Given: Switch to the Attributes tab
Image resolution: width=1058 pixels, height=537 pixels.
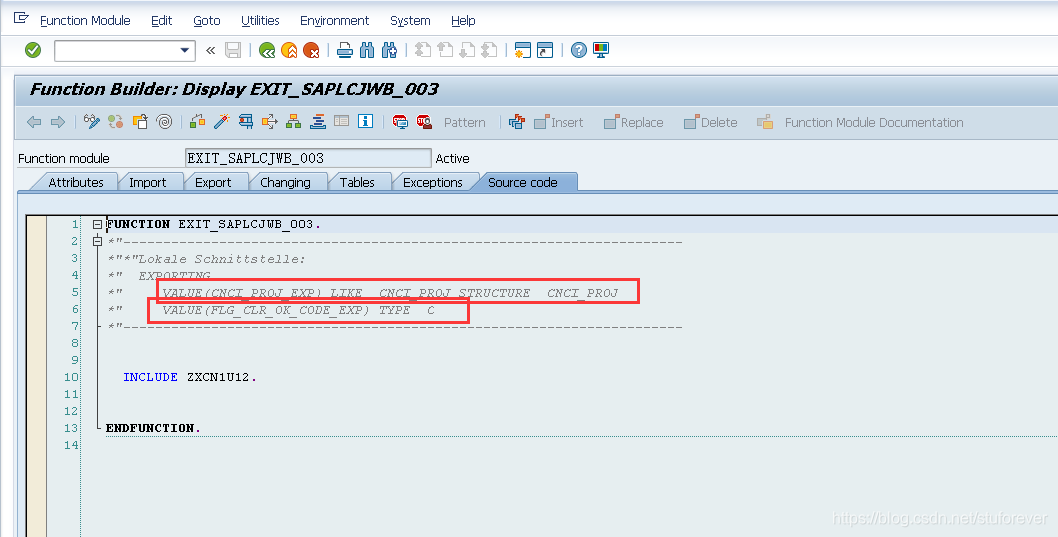Looking at the screenshot, I should click(76, 182).
